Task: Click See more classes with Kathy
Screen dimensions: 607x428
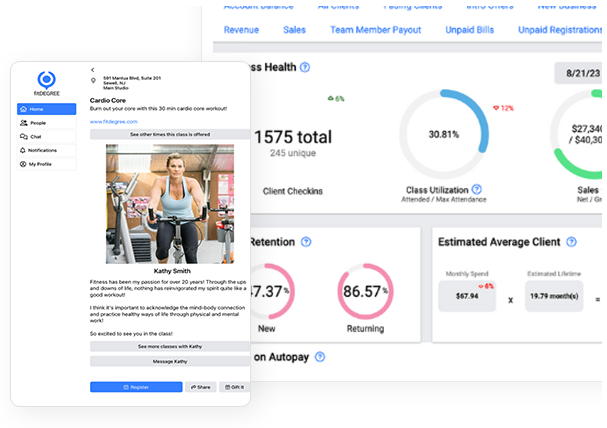Action: [x=170, y=346]
